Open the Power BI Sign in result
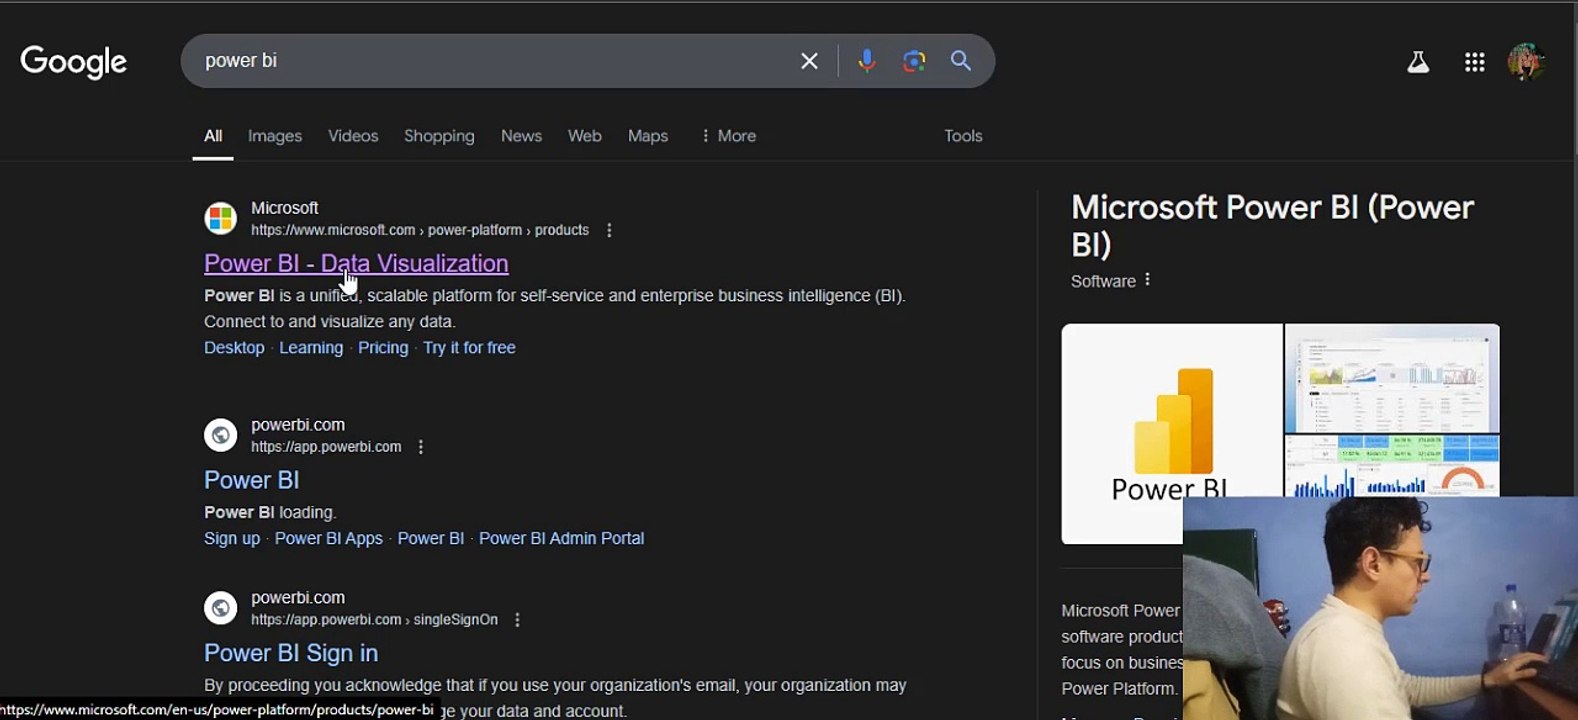The height and width of the screenshot is (720, 1578). [291, 653]
